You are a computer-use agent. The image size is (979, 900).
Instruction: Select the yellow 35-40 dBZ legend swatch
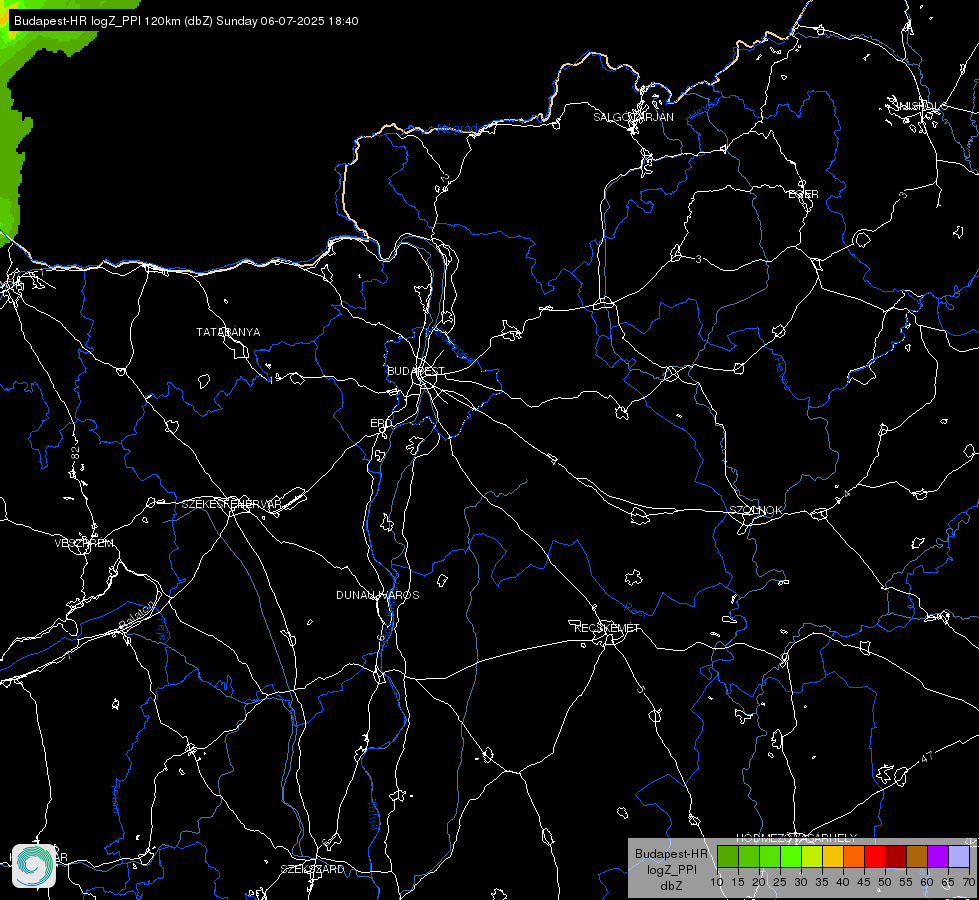[x=833, y=856]
